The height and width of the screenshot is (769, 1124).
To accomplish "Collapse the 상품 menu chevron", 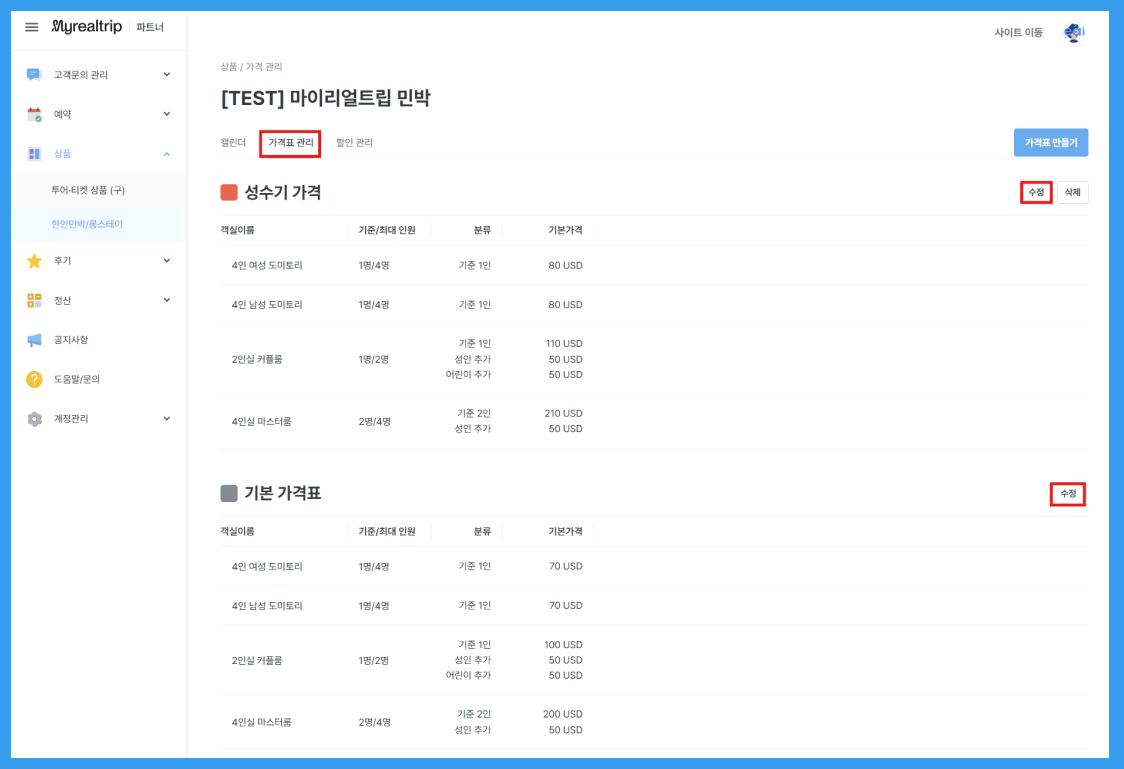I will (167, 154).
